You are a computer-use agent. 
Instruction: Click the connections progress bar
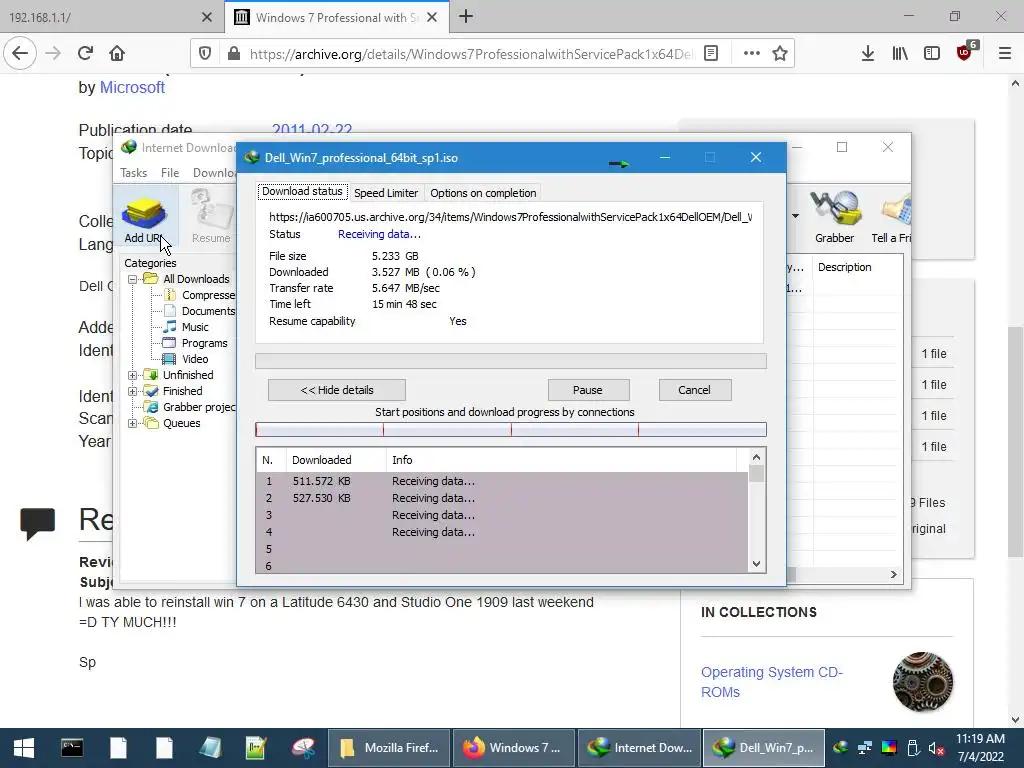click(x=511, y=430)
